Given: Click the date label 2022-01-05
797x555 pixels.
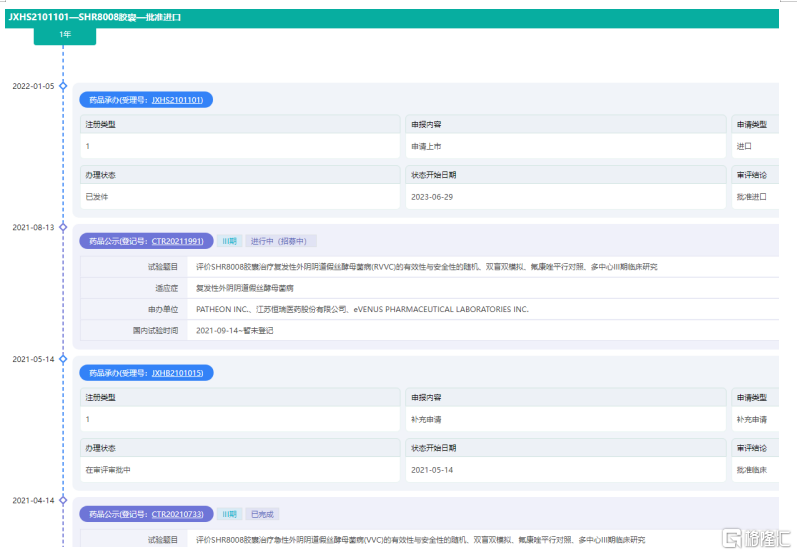Looking at the screenshot, I should 33,86.
